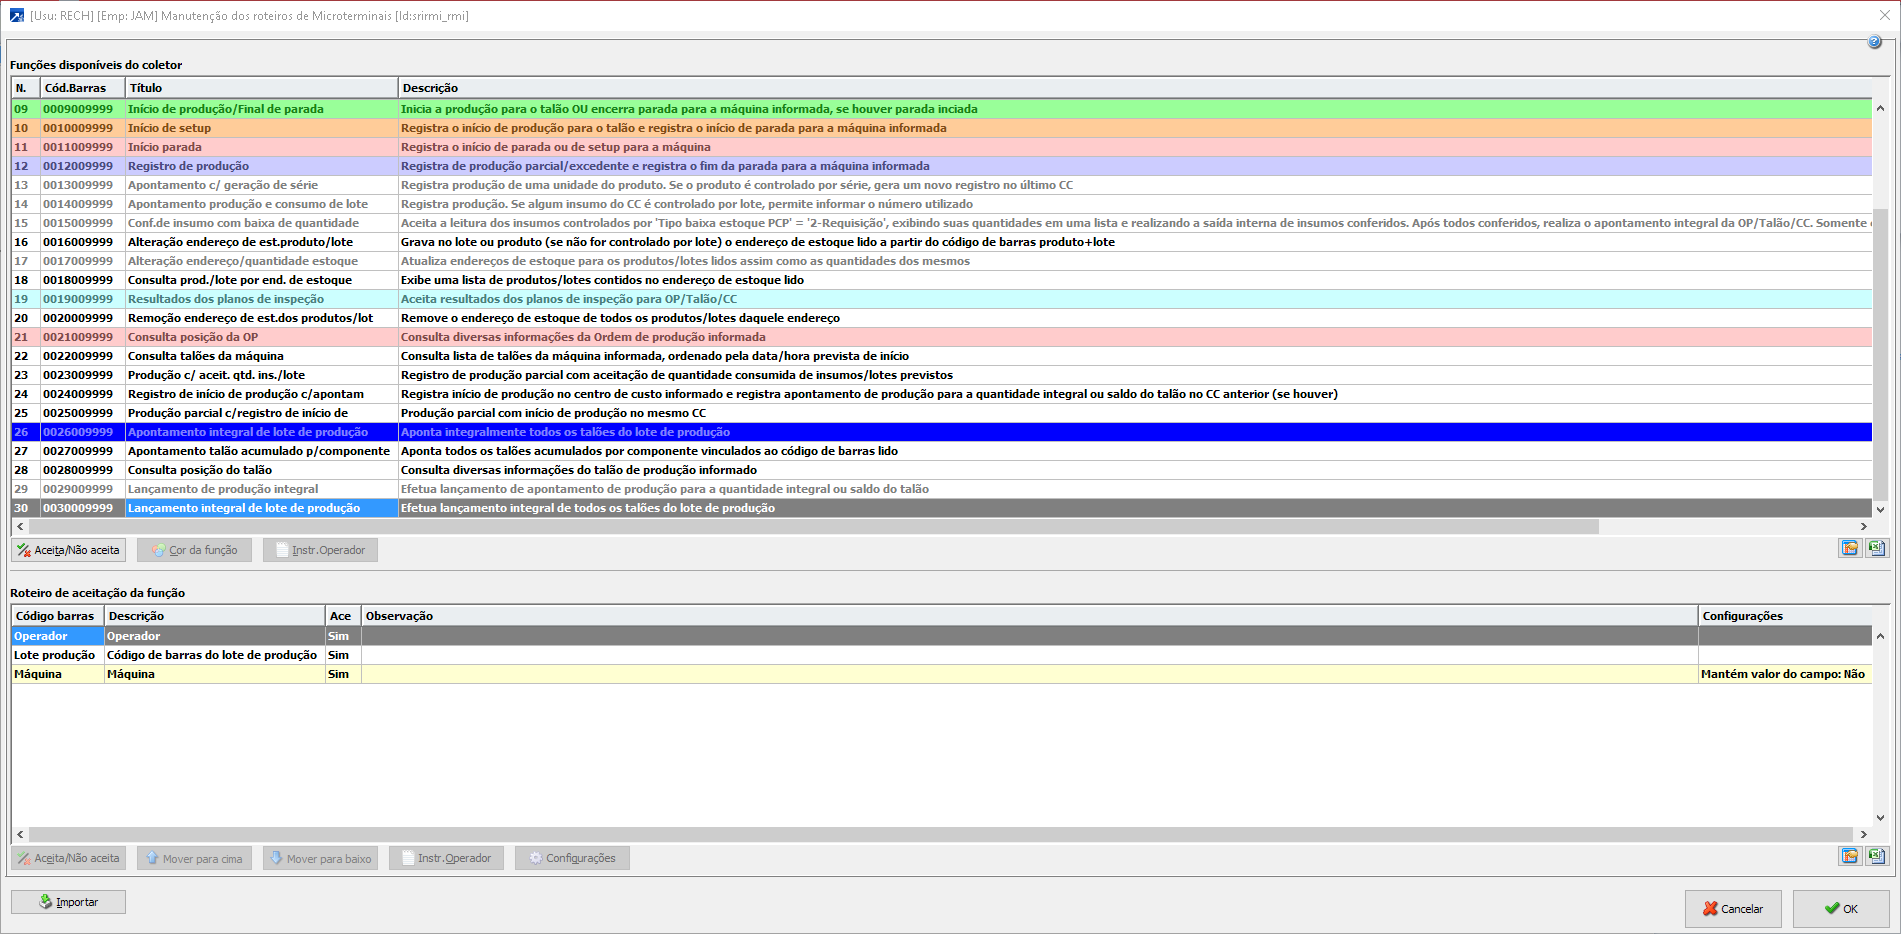Click the Cor da função button
Screen dimensions: 1901x934
pos(194,550)
